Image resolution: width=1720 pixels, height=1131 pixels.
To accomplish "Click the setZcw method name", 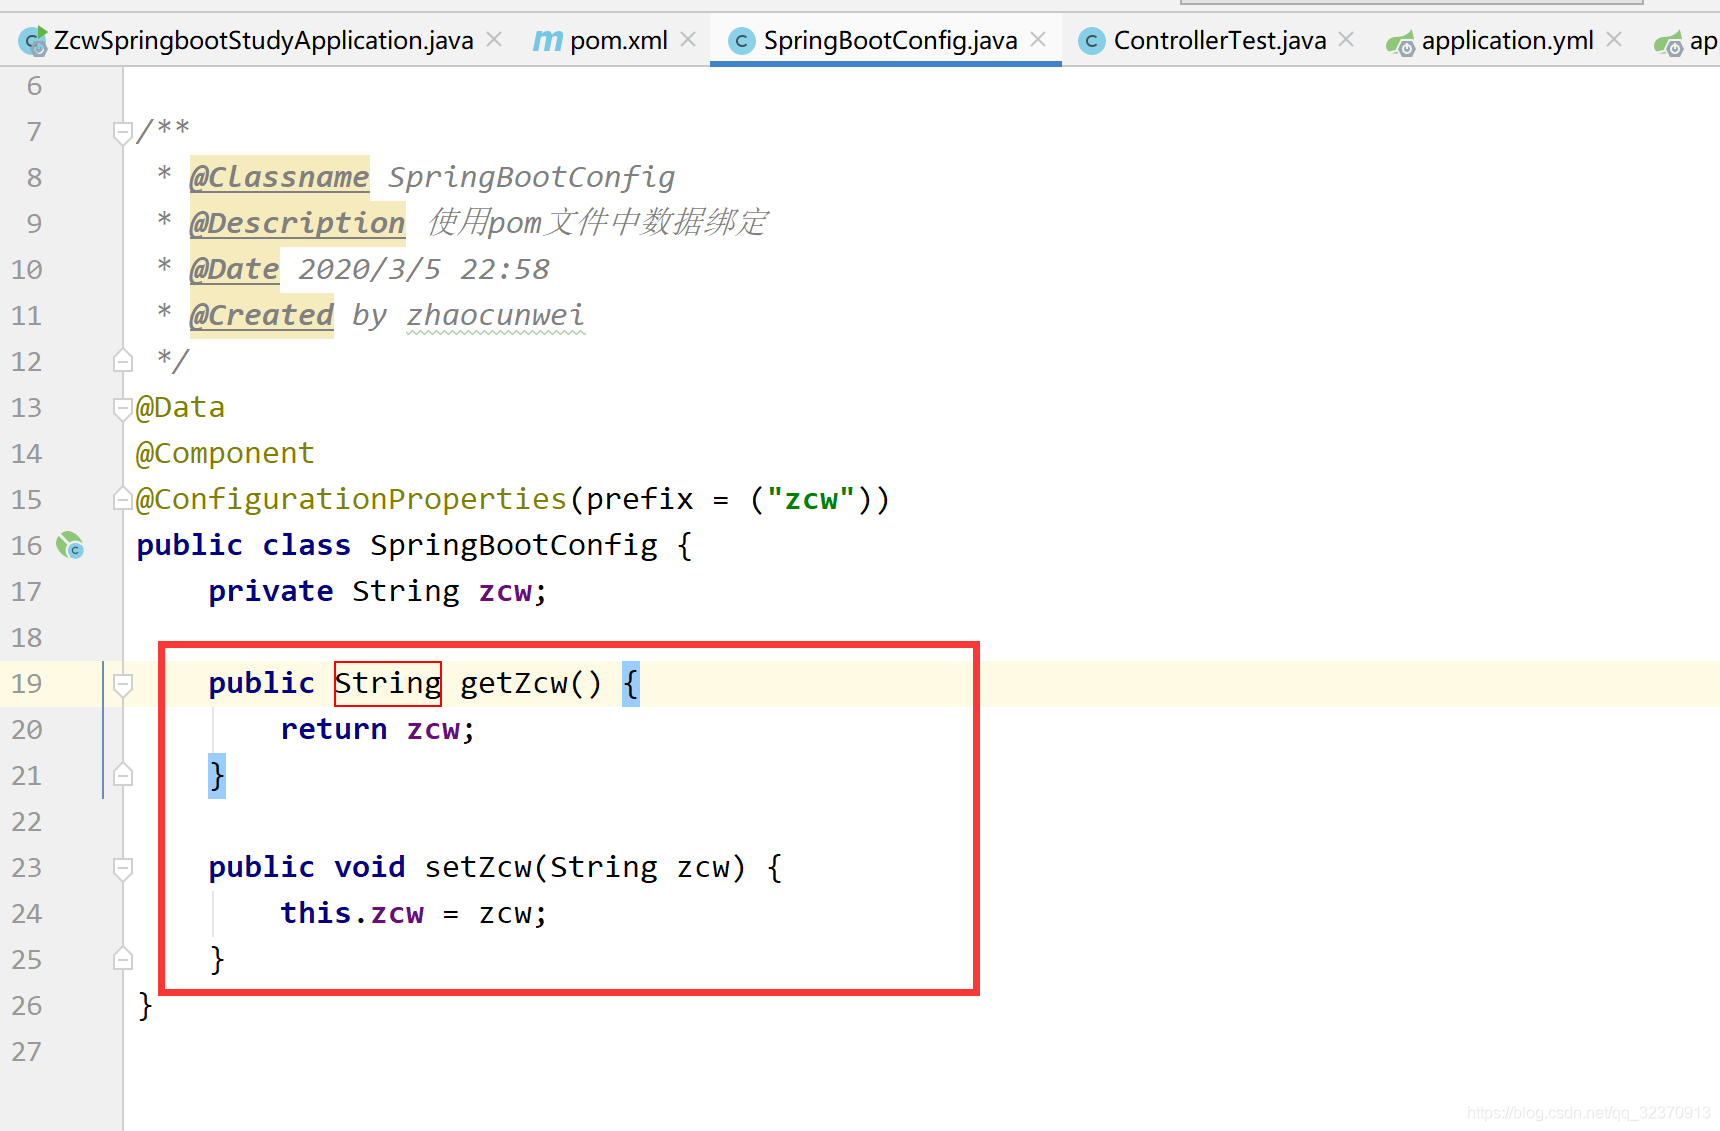I will pyautogui.click(x=478, y=867).
